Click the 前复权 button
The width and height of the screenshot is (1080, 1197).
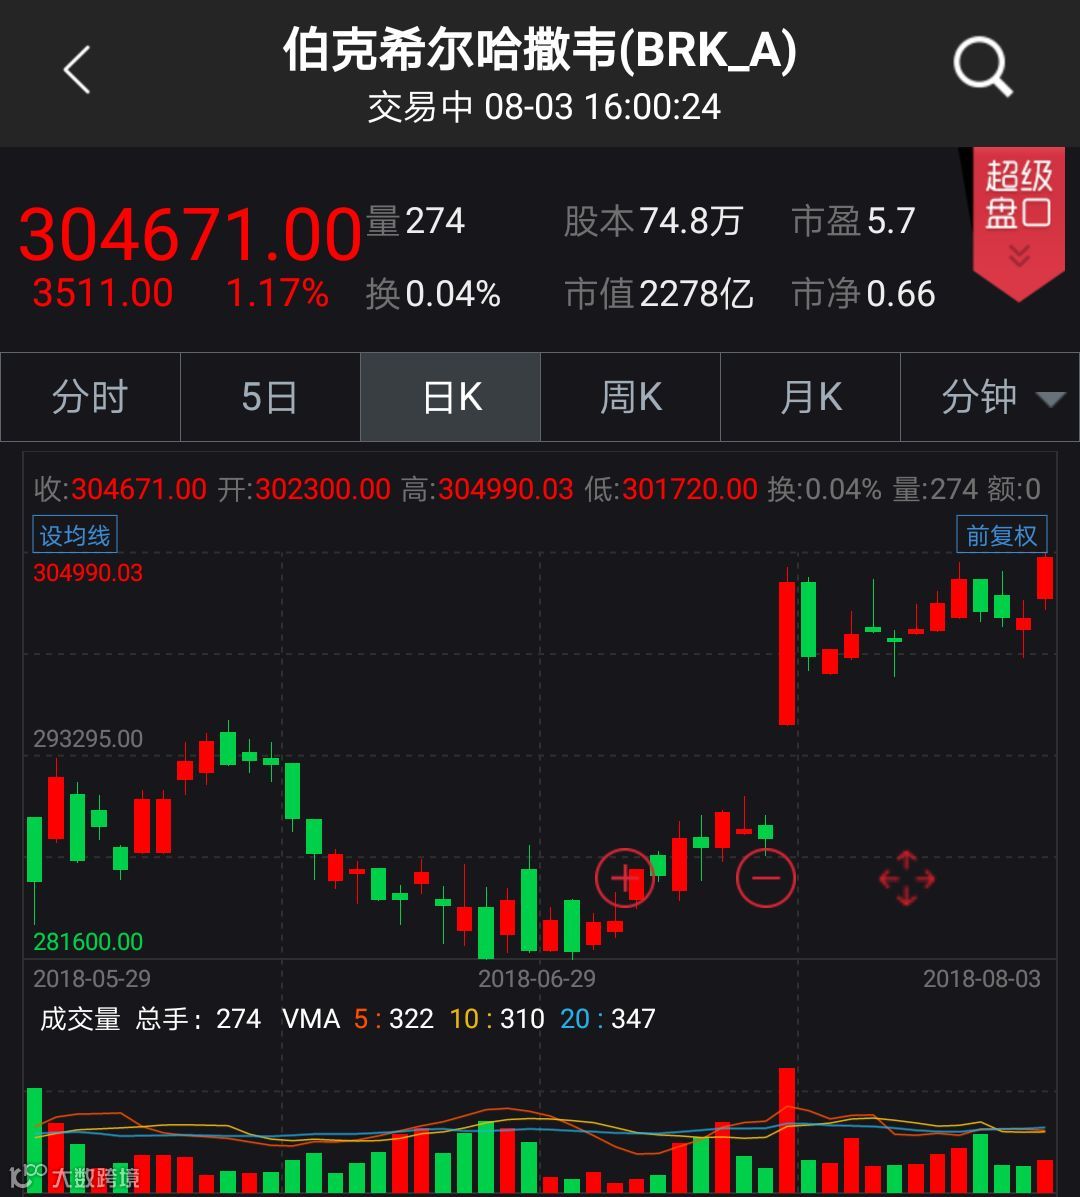pos(1001,535)
